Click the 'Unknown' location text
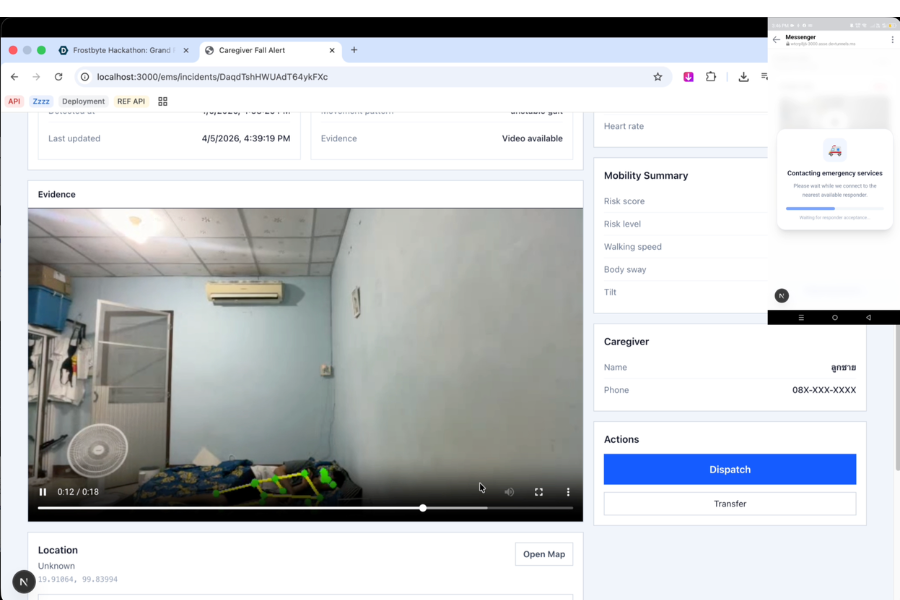 click(56, 566)
